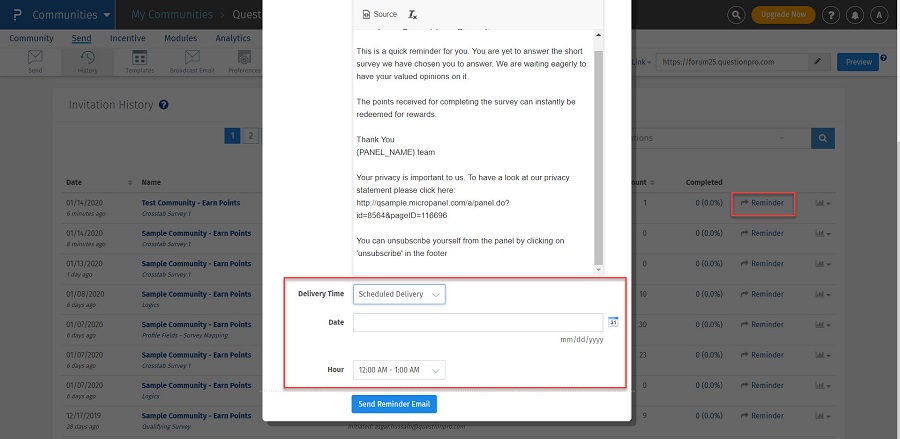
Task: Switch to the Modules tab
Action: pos(181,38)
